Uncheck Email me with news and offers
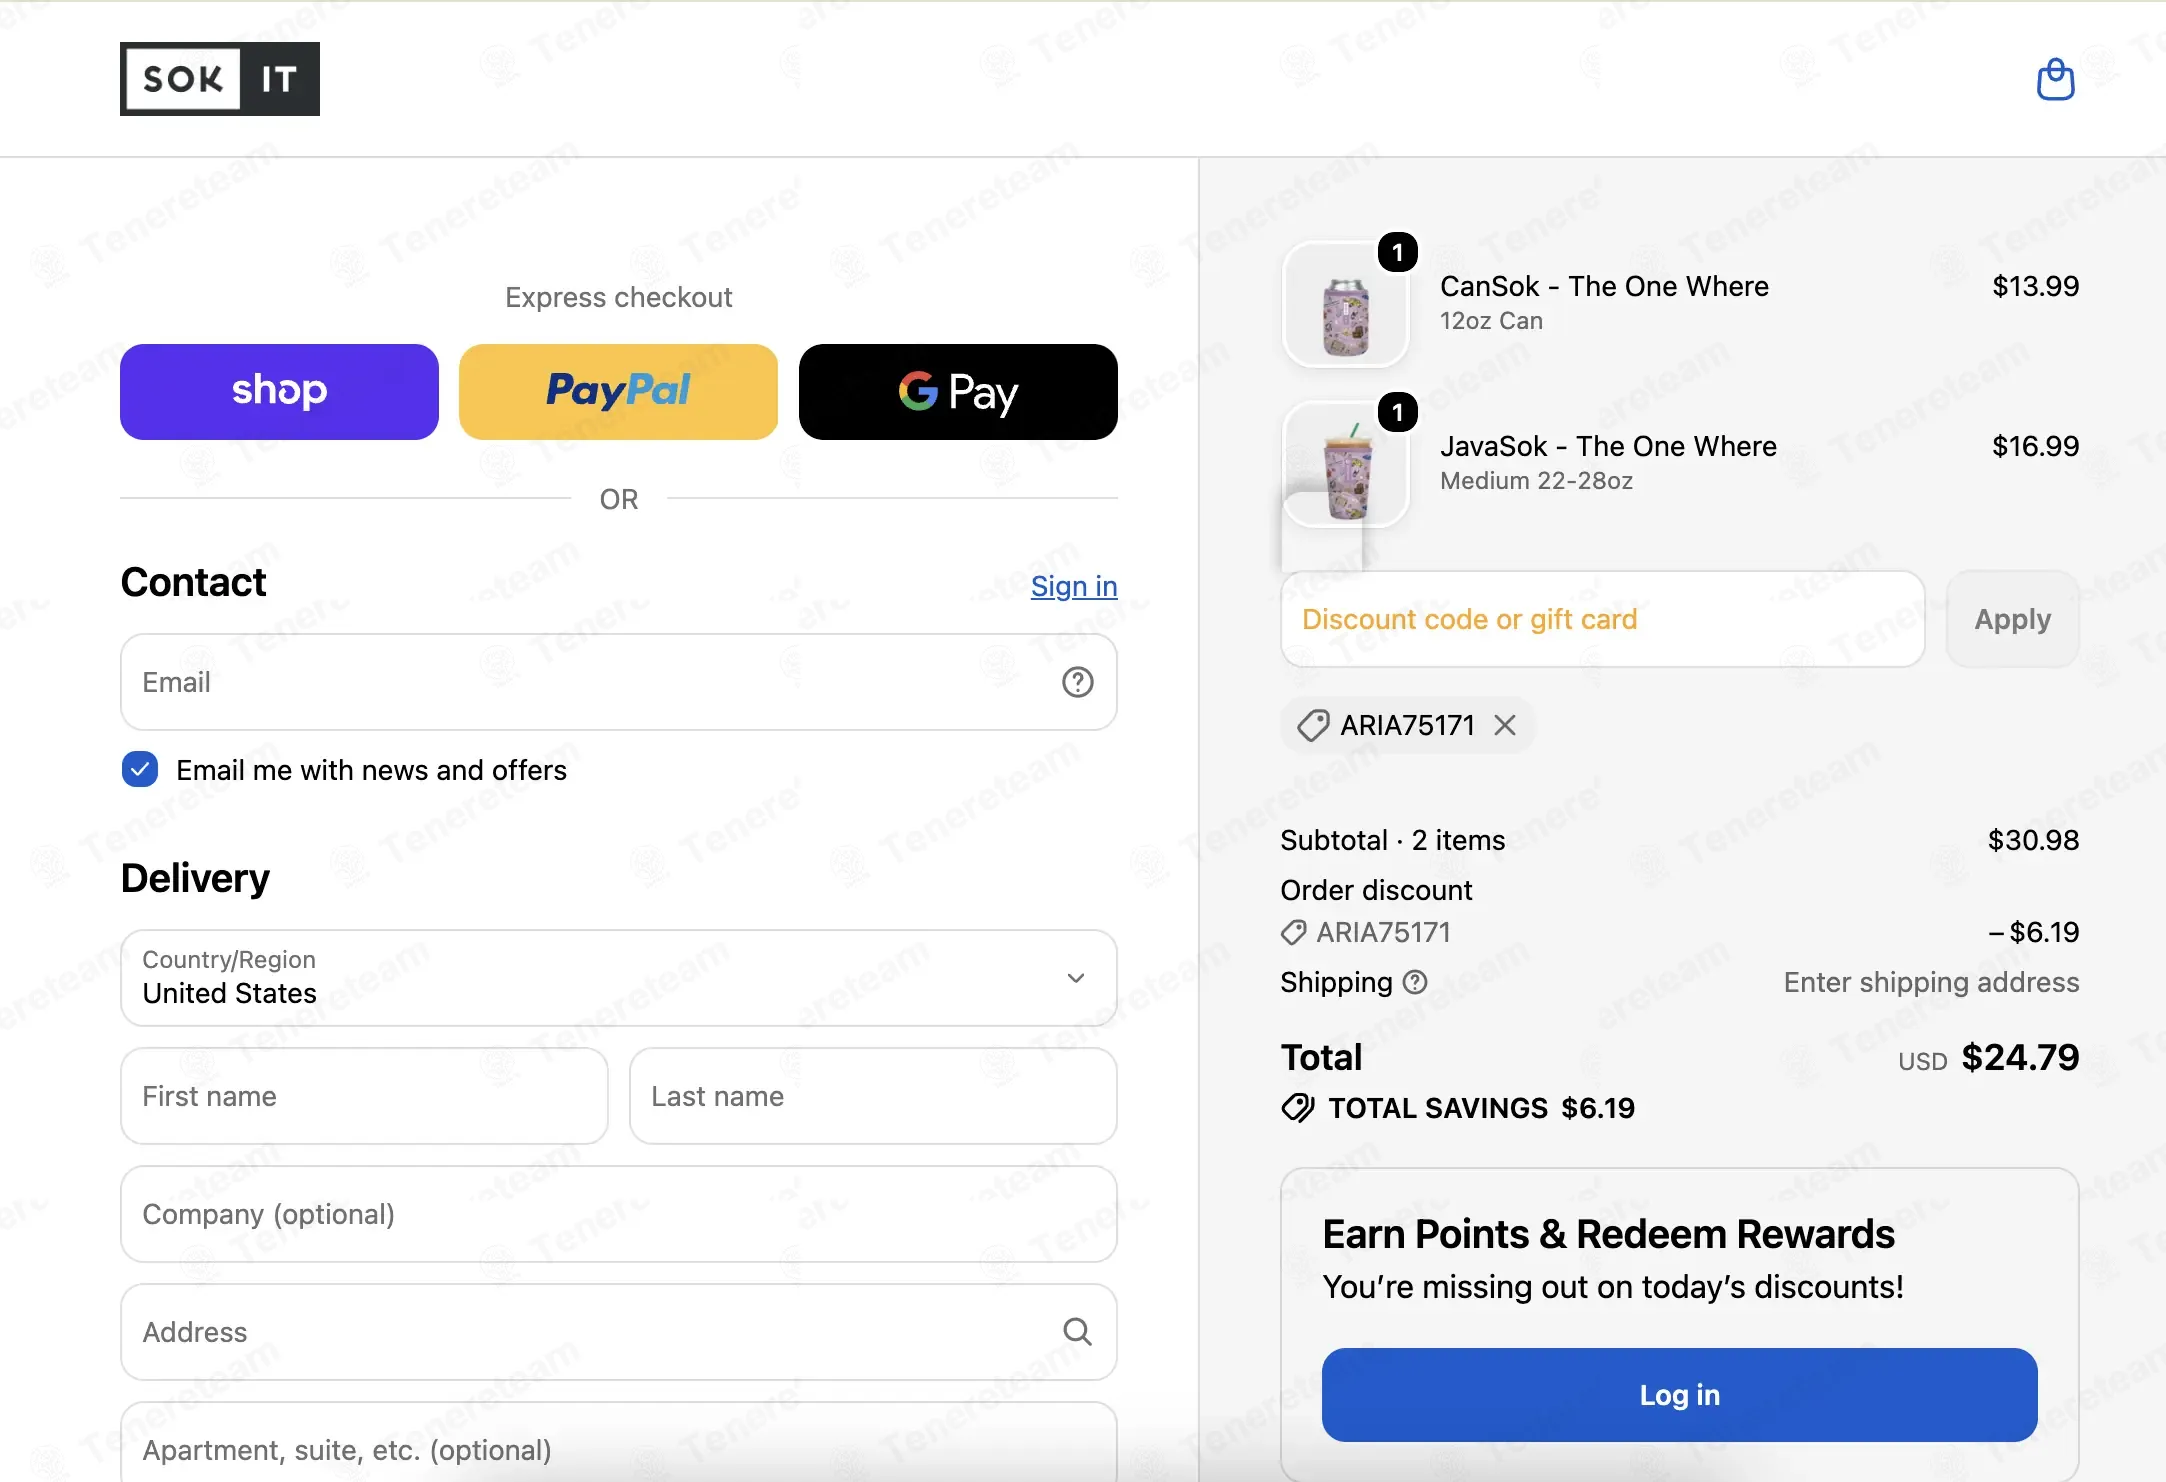The width and height of the screenshot is (2166, 1482). pyautogui.click(x=140, y=770)
